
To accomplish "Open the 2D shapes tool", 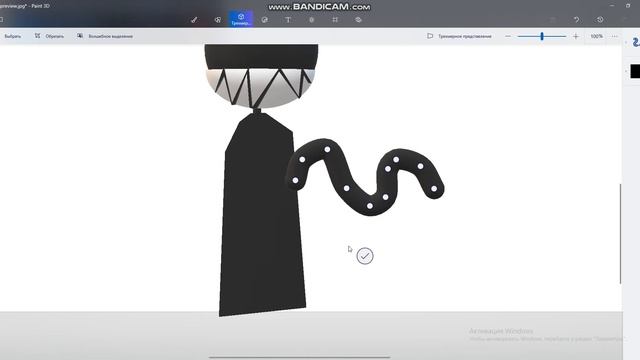I will [x=218, y=20].
